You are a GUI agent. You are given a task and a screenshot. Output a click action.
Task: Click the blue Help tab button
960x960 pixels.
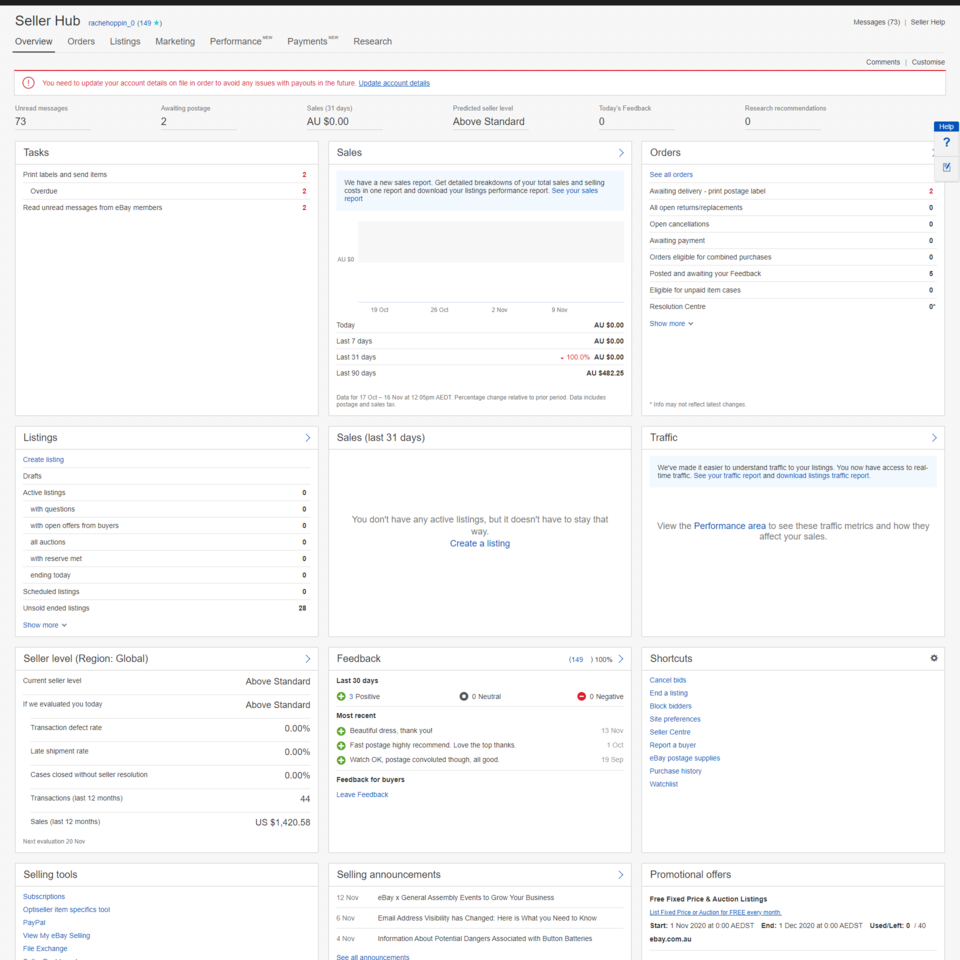point(947,127)
